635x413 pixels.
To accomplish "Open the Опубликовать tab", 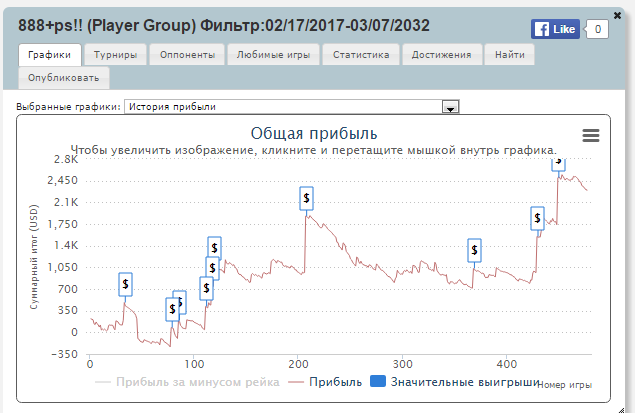I will (x=64, y=78).
